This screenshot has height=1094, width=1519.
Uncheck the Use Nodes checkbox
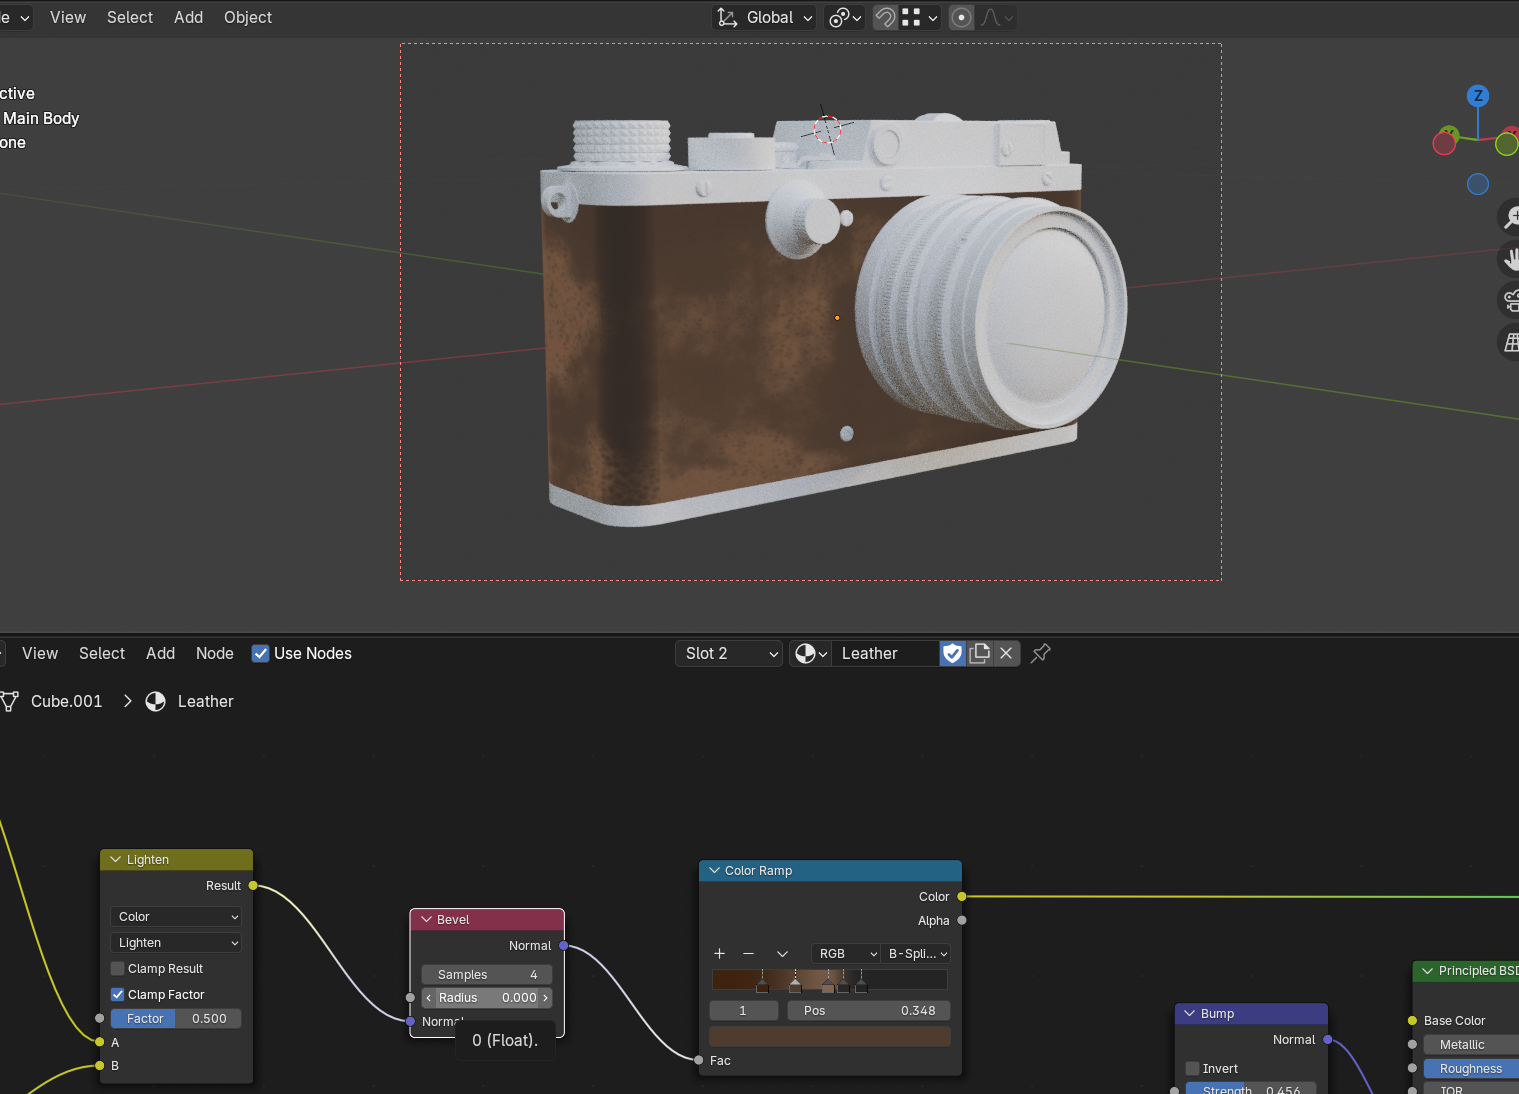point(260,653)
